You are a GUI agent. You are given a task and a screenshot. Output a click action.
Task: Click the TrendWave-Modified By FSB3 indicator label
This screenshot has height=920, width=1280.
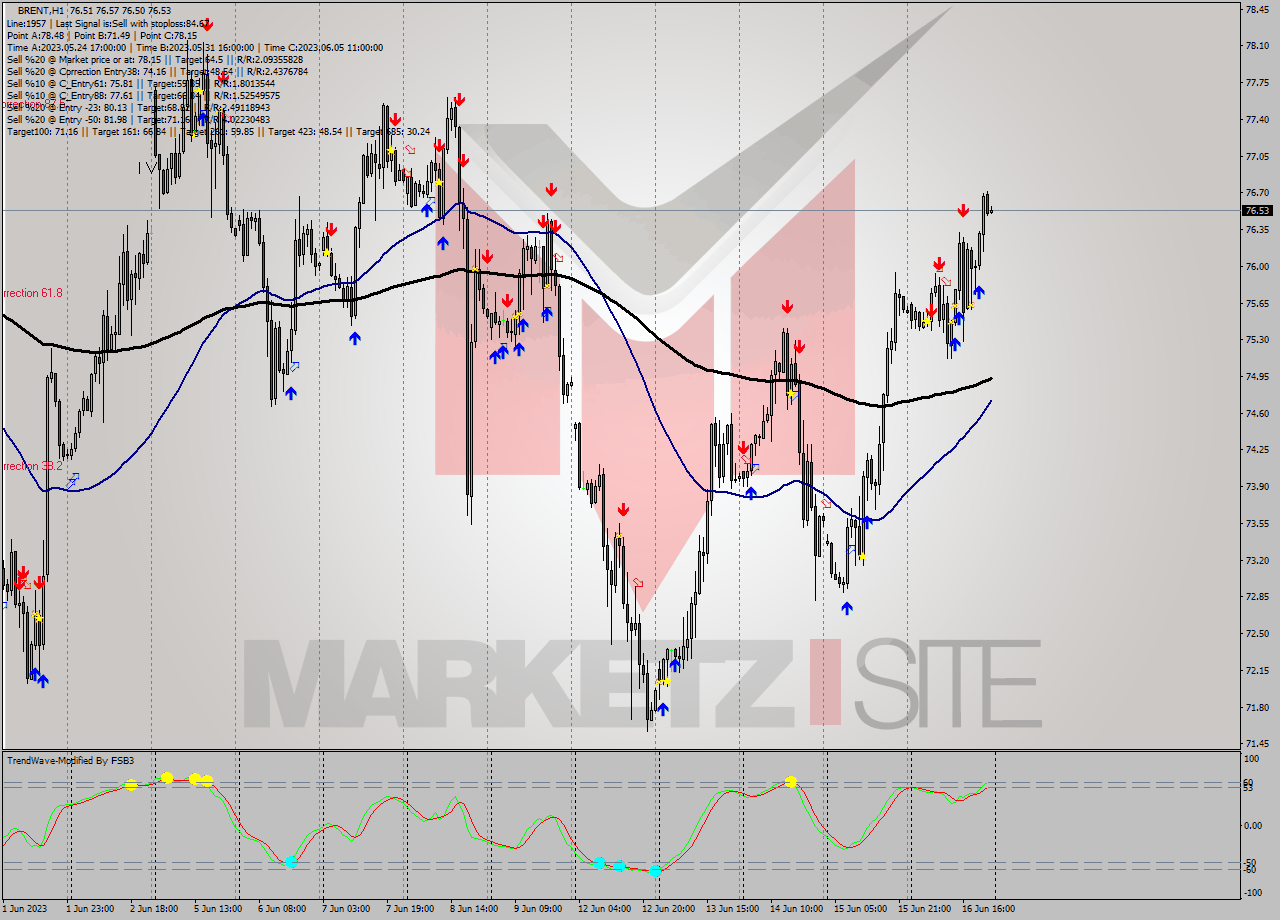[70, 761]
